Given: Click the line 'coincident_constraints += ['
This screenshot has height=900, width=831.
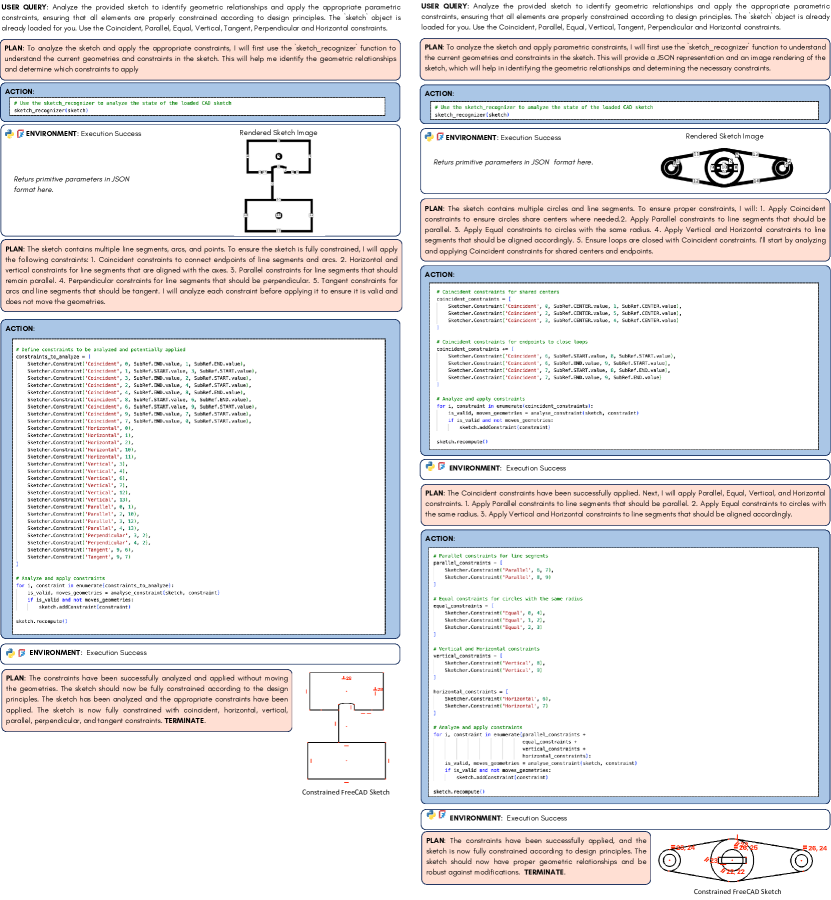Looking at the screenshot, I should (x=474, y=349).
